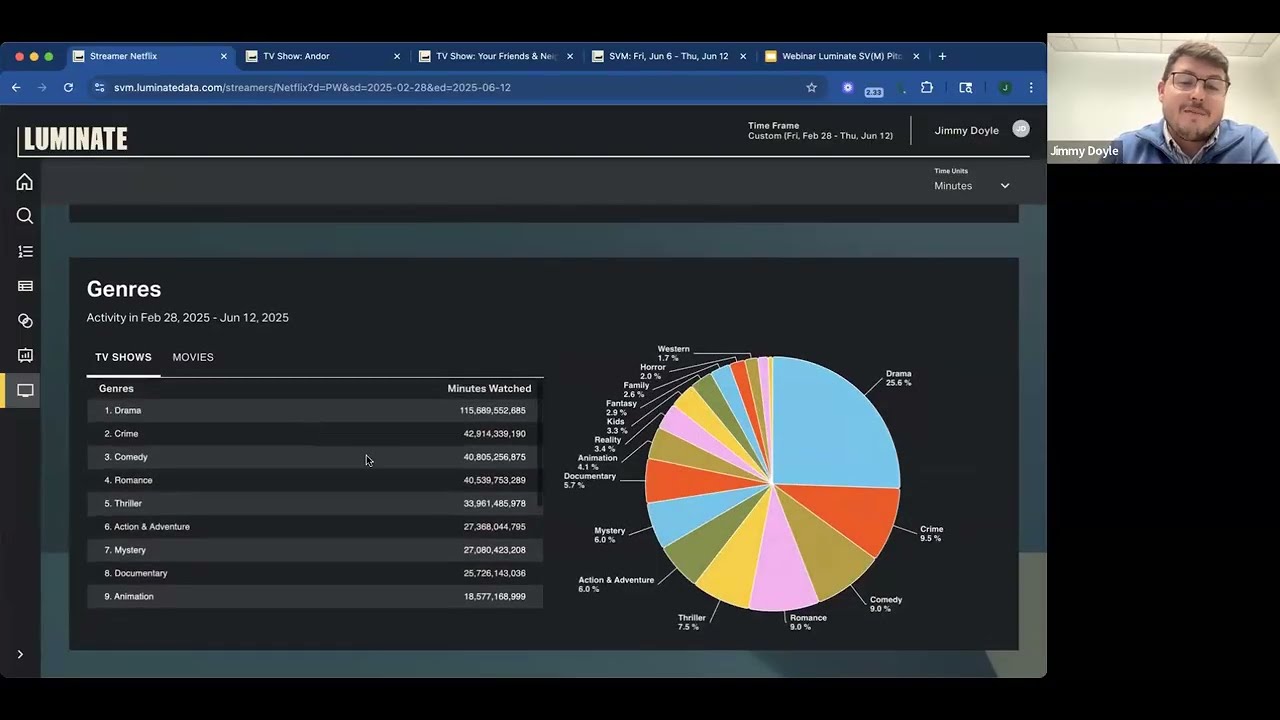Click the Western 1.7 % chart label
This screenshot has width=1280, height=720.
pyautogui.click(x=673, y=353)
